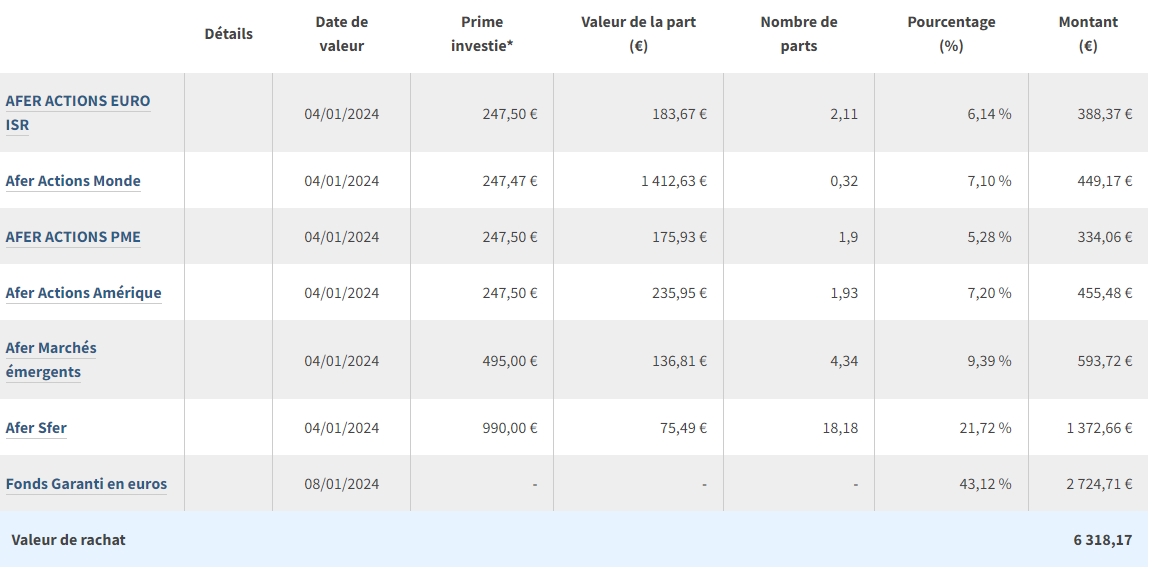The image size is (1152, 569).
Task: Open the Afer Actions Amérique fund link
Action: coord(83,293)
